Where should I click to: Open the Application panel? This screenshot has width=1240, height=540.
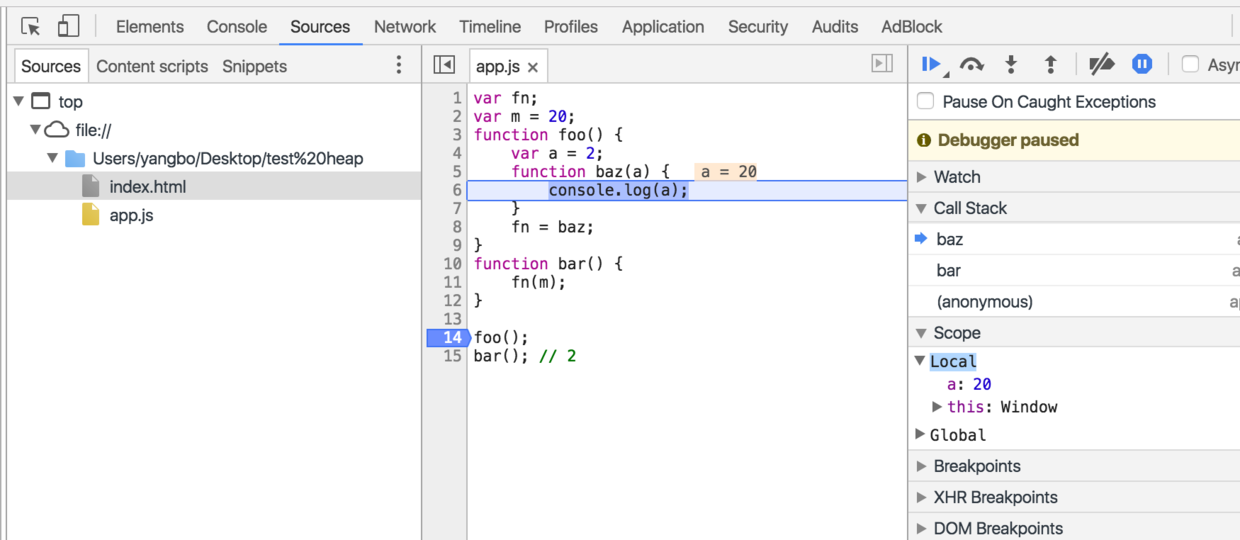click(x=663, y=27)
